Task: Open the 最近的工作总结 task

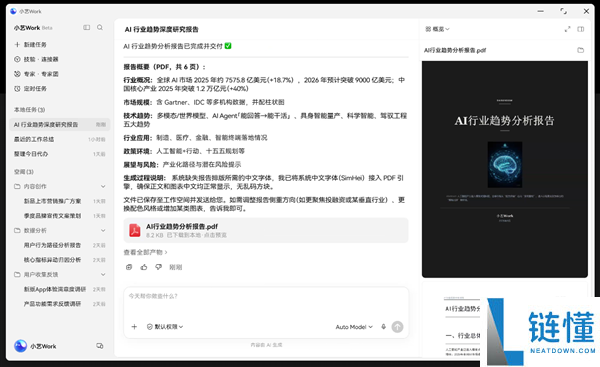Action: [x=60, y=139]
